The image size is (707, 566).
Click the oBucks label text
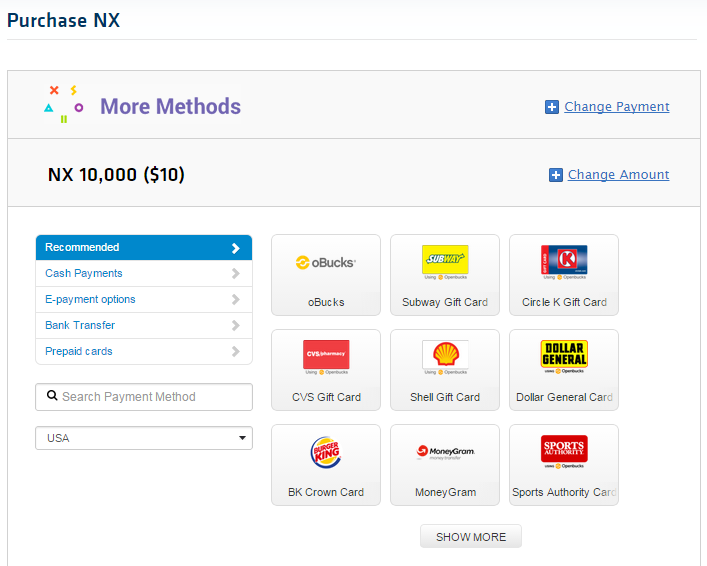[326, 302]
